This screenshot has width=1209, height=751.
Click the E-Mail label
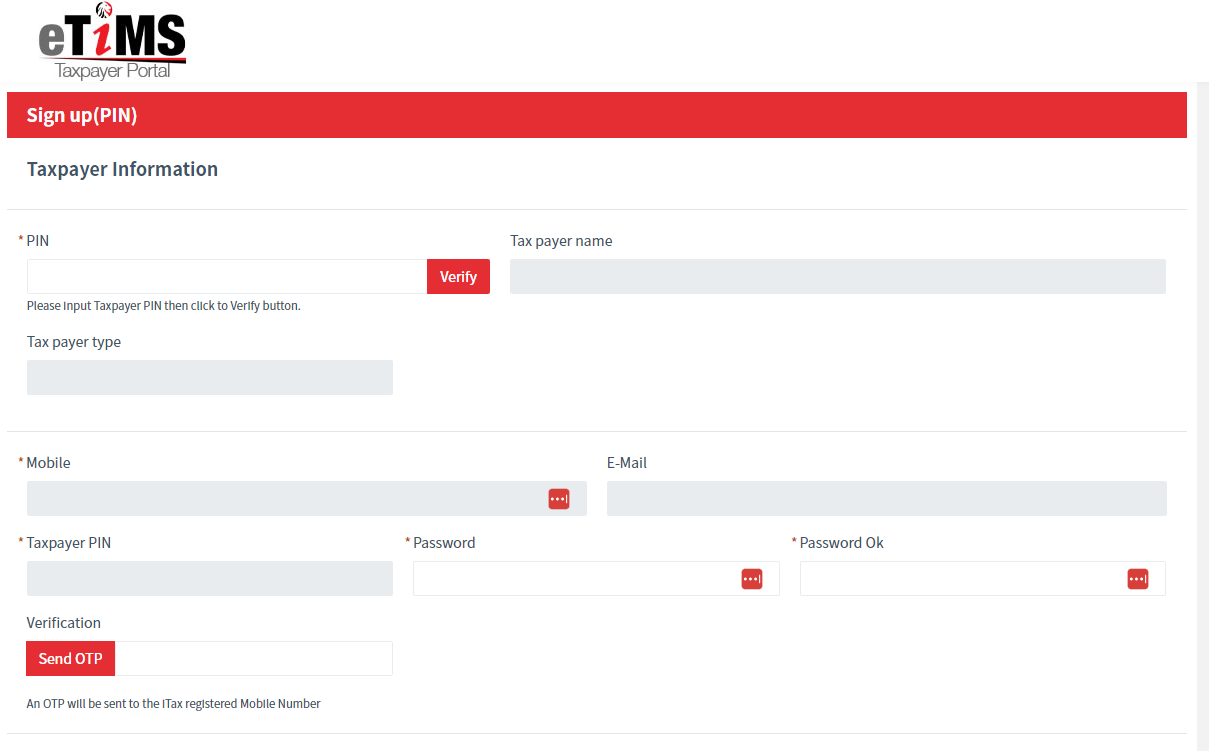click(x=627, y=463)
